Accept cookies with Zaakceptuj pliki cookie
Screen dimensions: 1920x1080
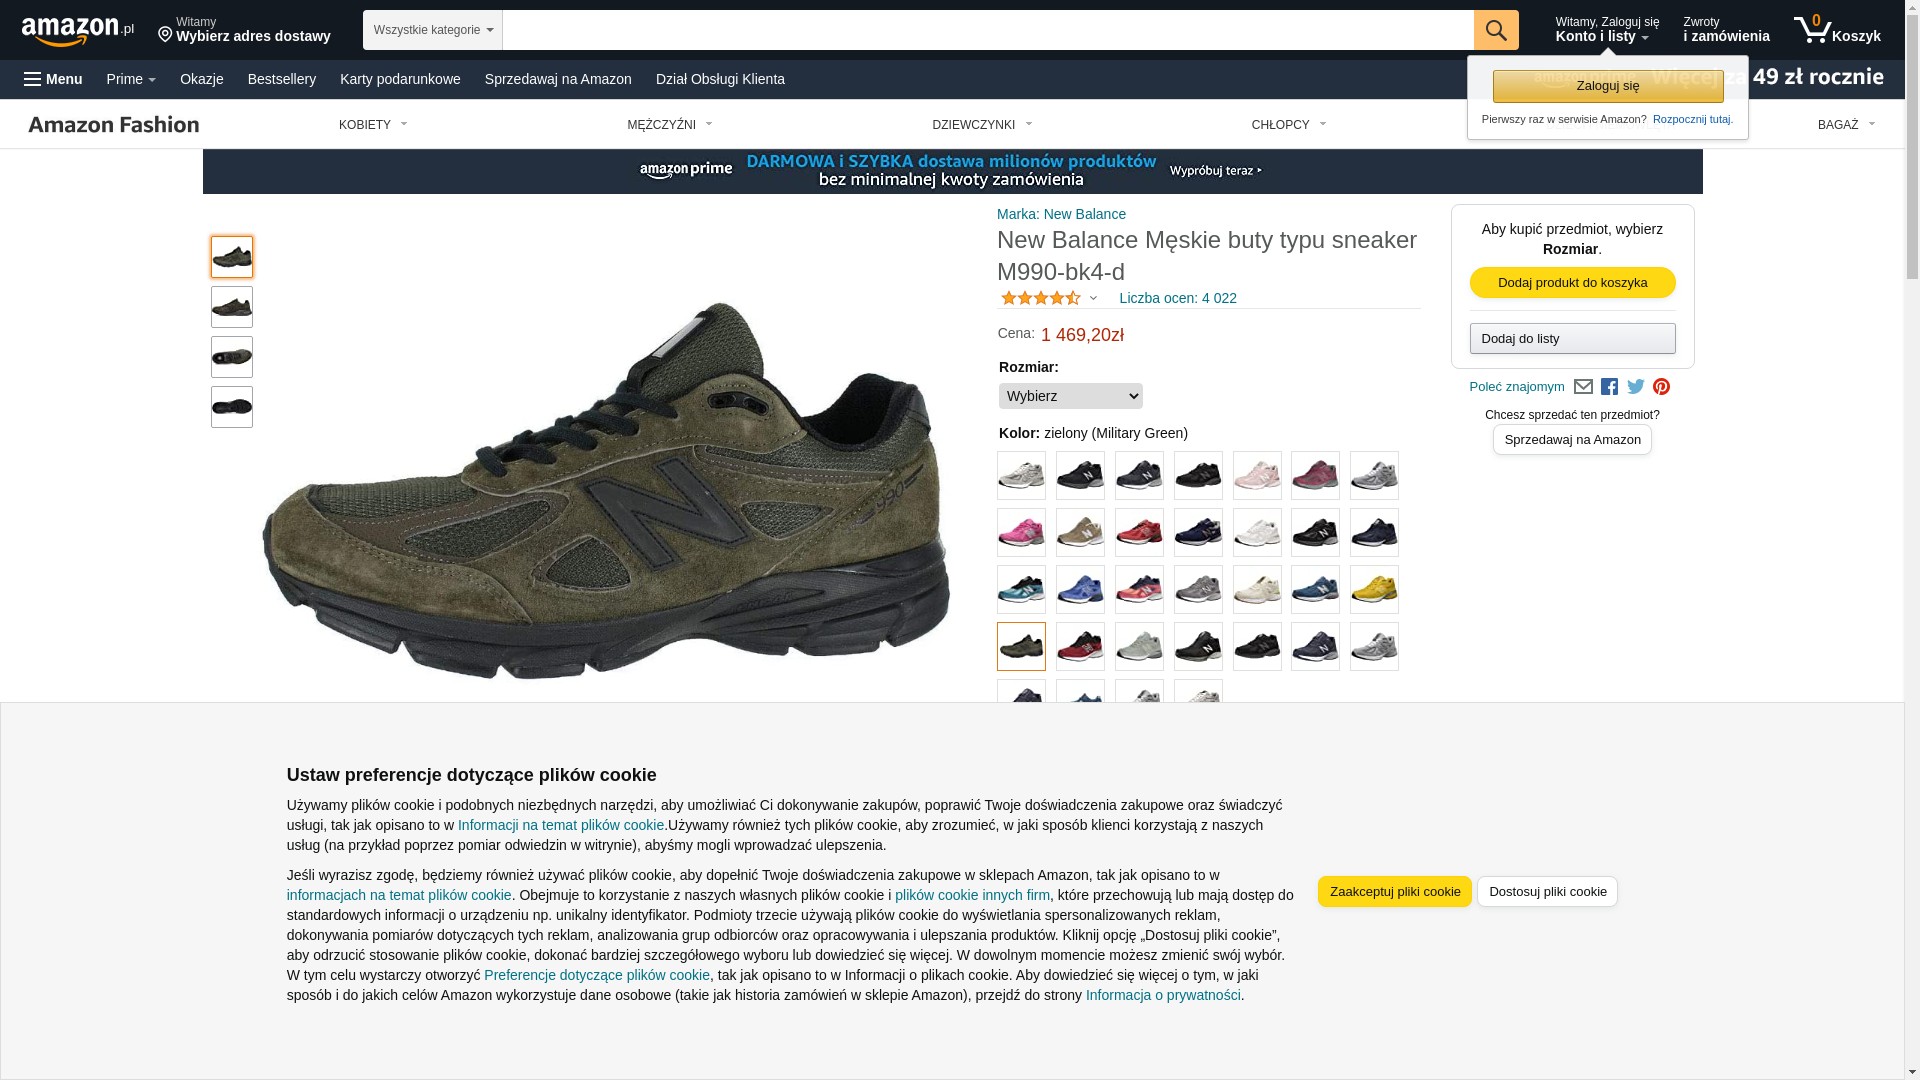[1395, 892]
